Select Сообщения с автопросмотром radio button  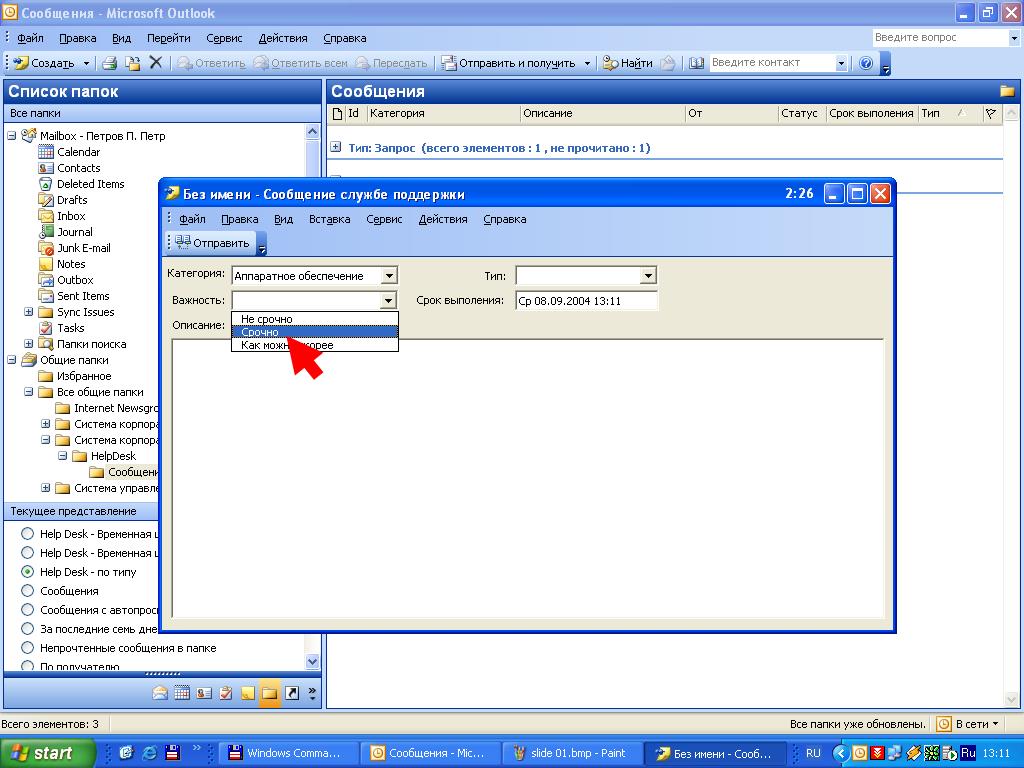coord(27,609)
